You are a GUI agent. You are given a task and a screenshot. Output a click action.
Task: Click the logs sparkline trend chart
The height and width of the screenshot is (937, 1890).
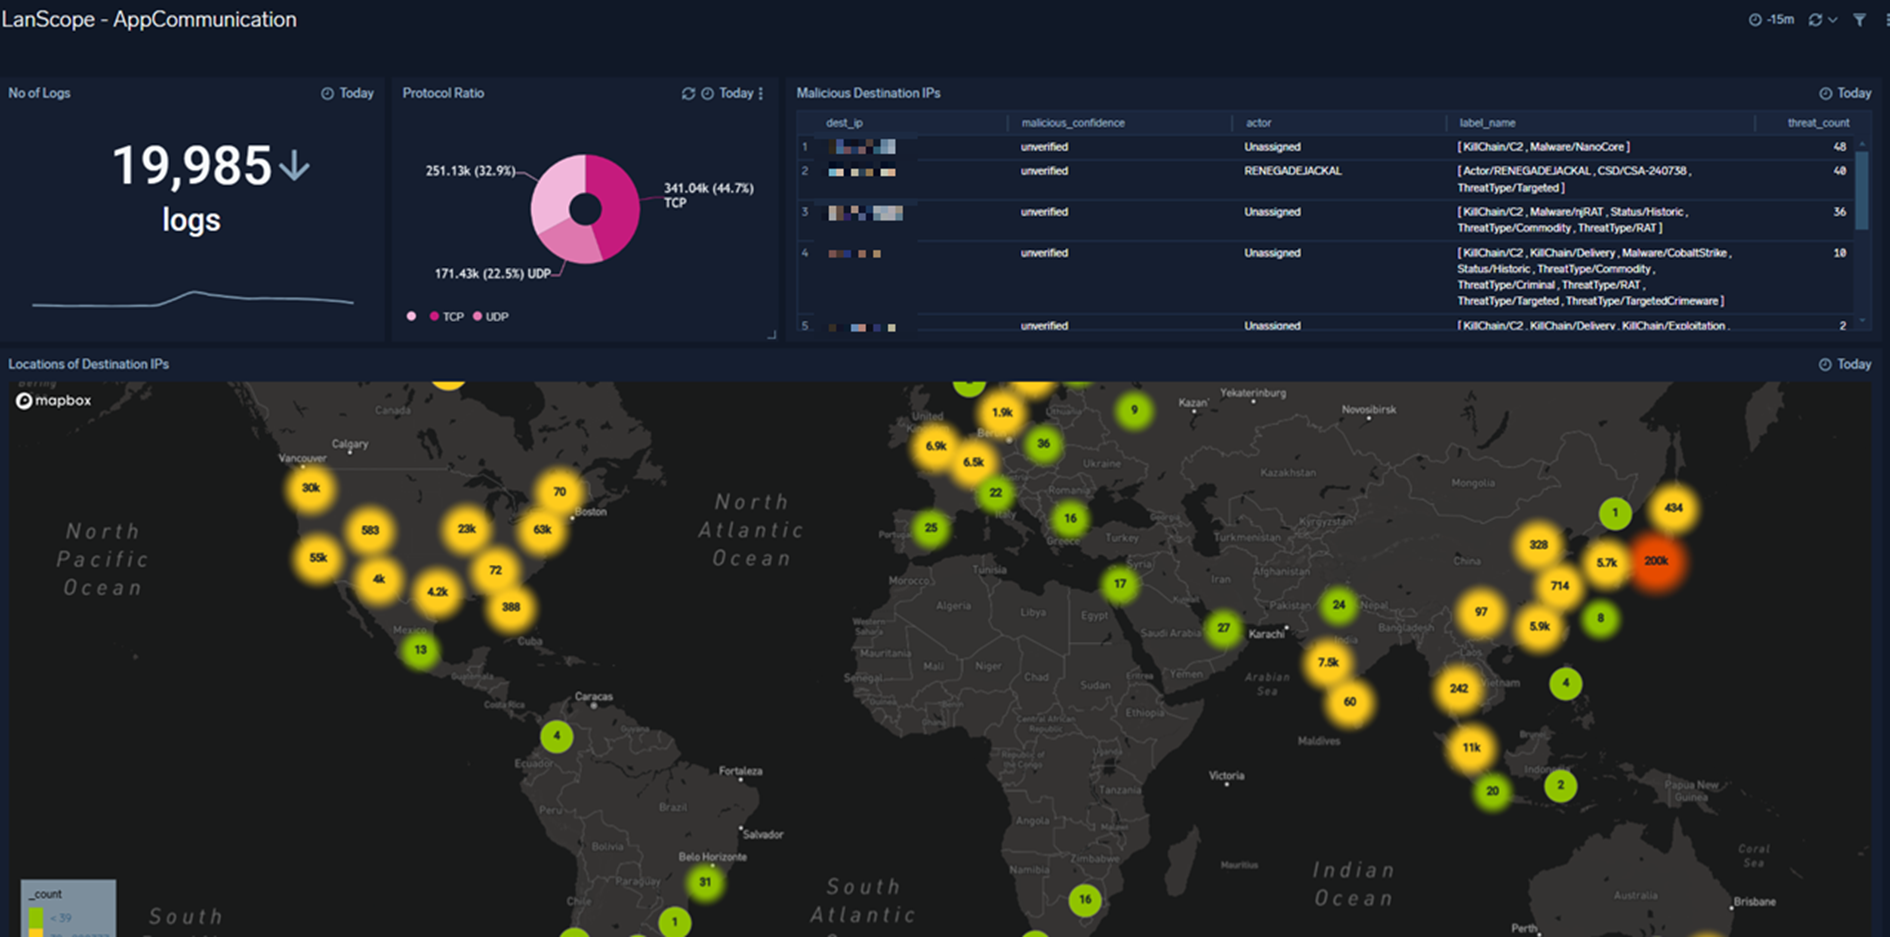tap(192, 298)
